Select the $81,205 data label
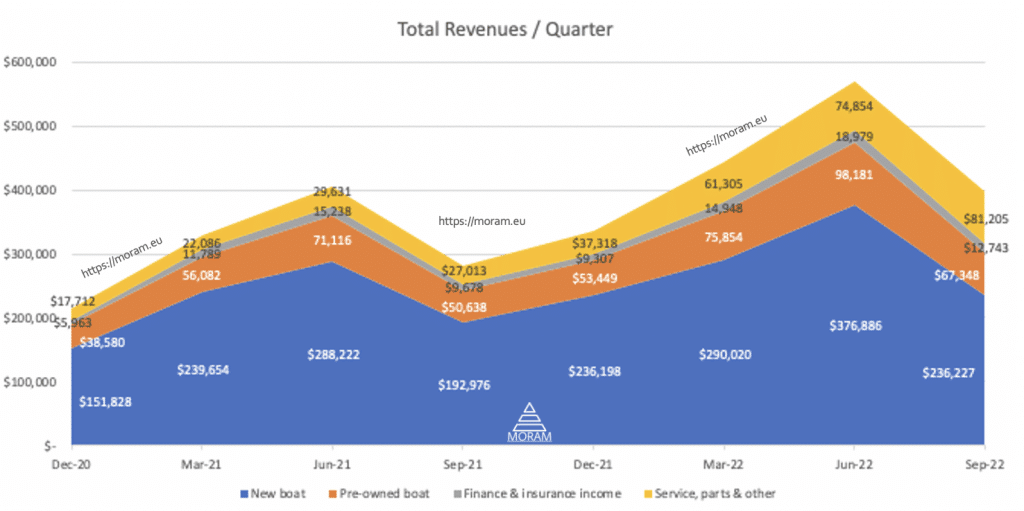 tap(985, 219)
